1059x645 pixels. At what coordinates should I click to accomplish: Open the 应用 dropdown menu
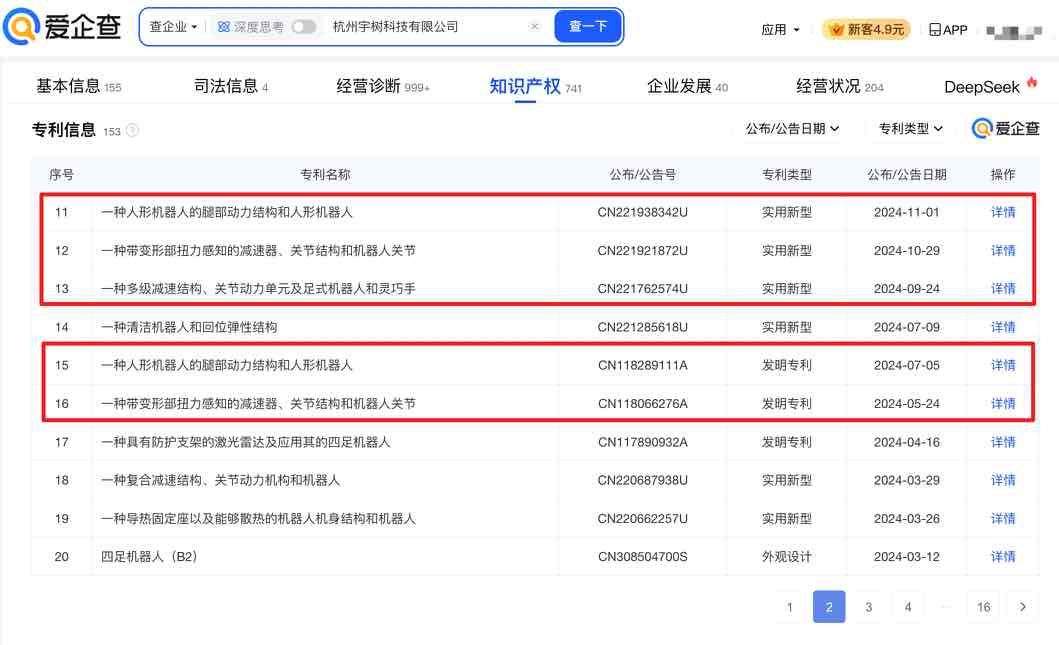[x=780, y=30]
